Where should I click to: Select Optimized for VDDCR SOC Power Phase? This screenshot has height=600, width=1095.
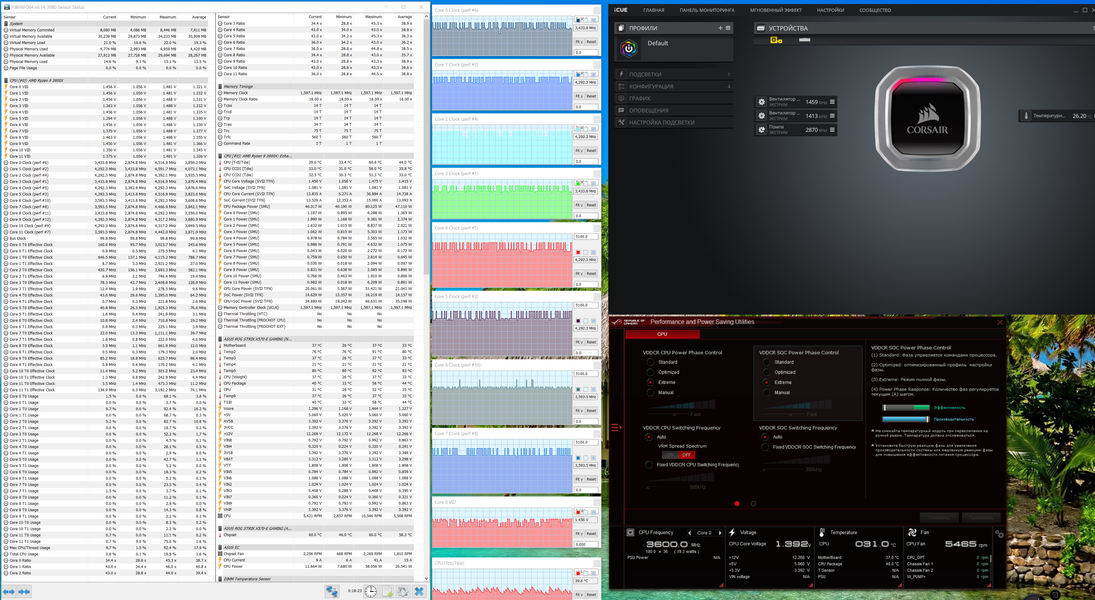point(766,372)
